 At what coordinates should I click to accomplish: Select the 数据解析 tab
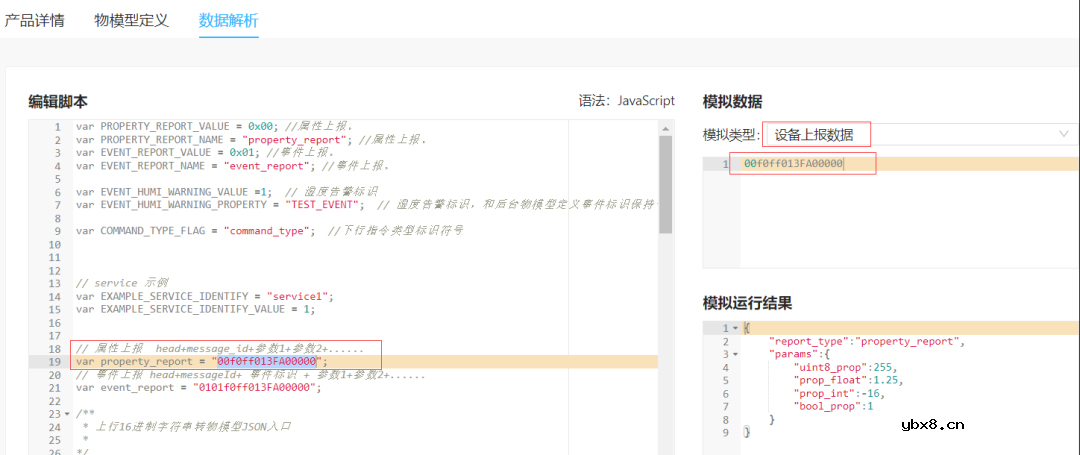coord(228,20)
